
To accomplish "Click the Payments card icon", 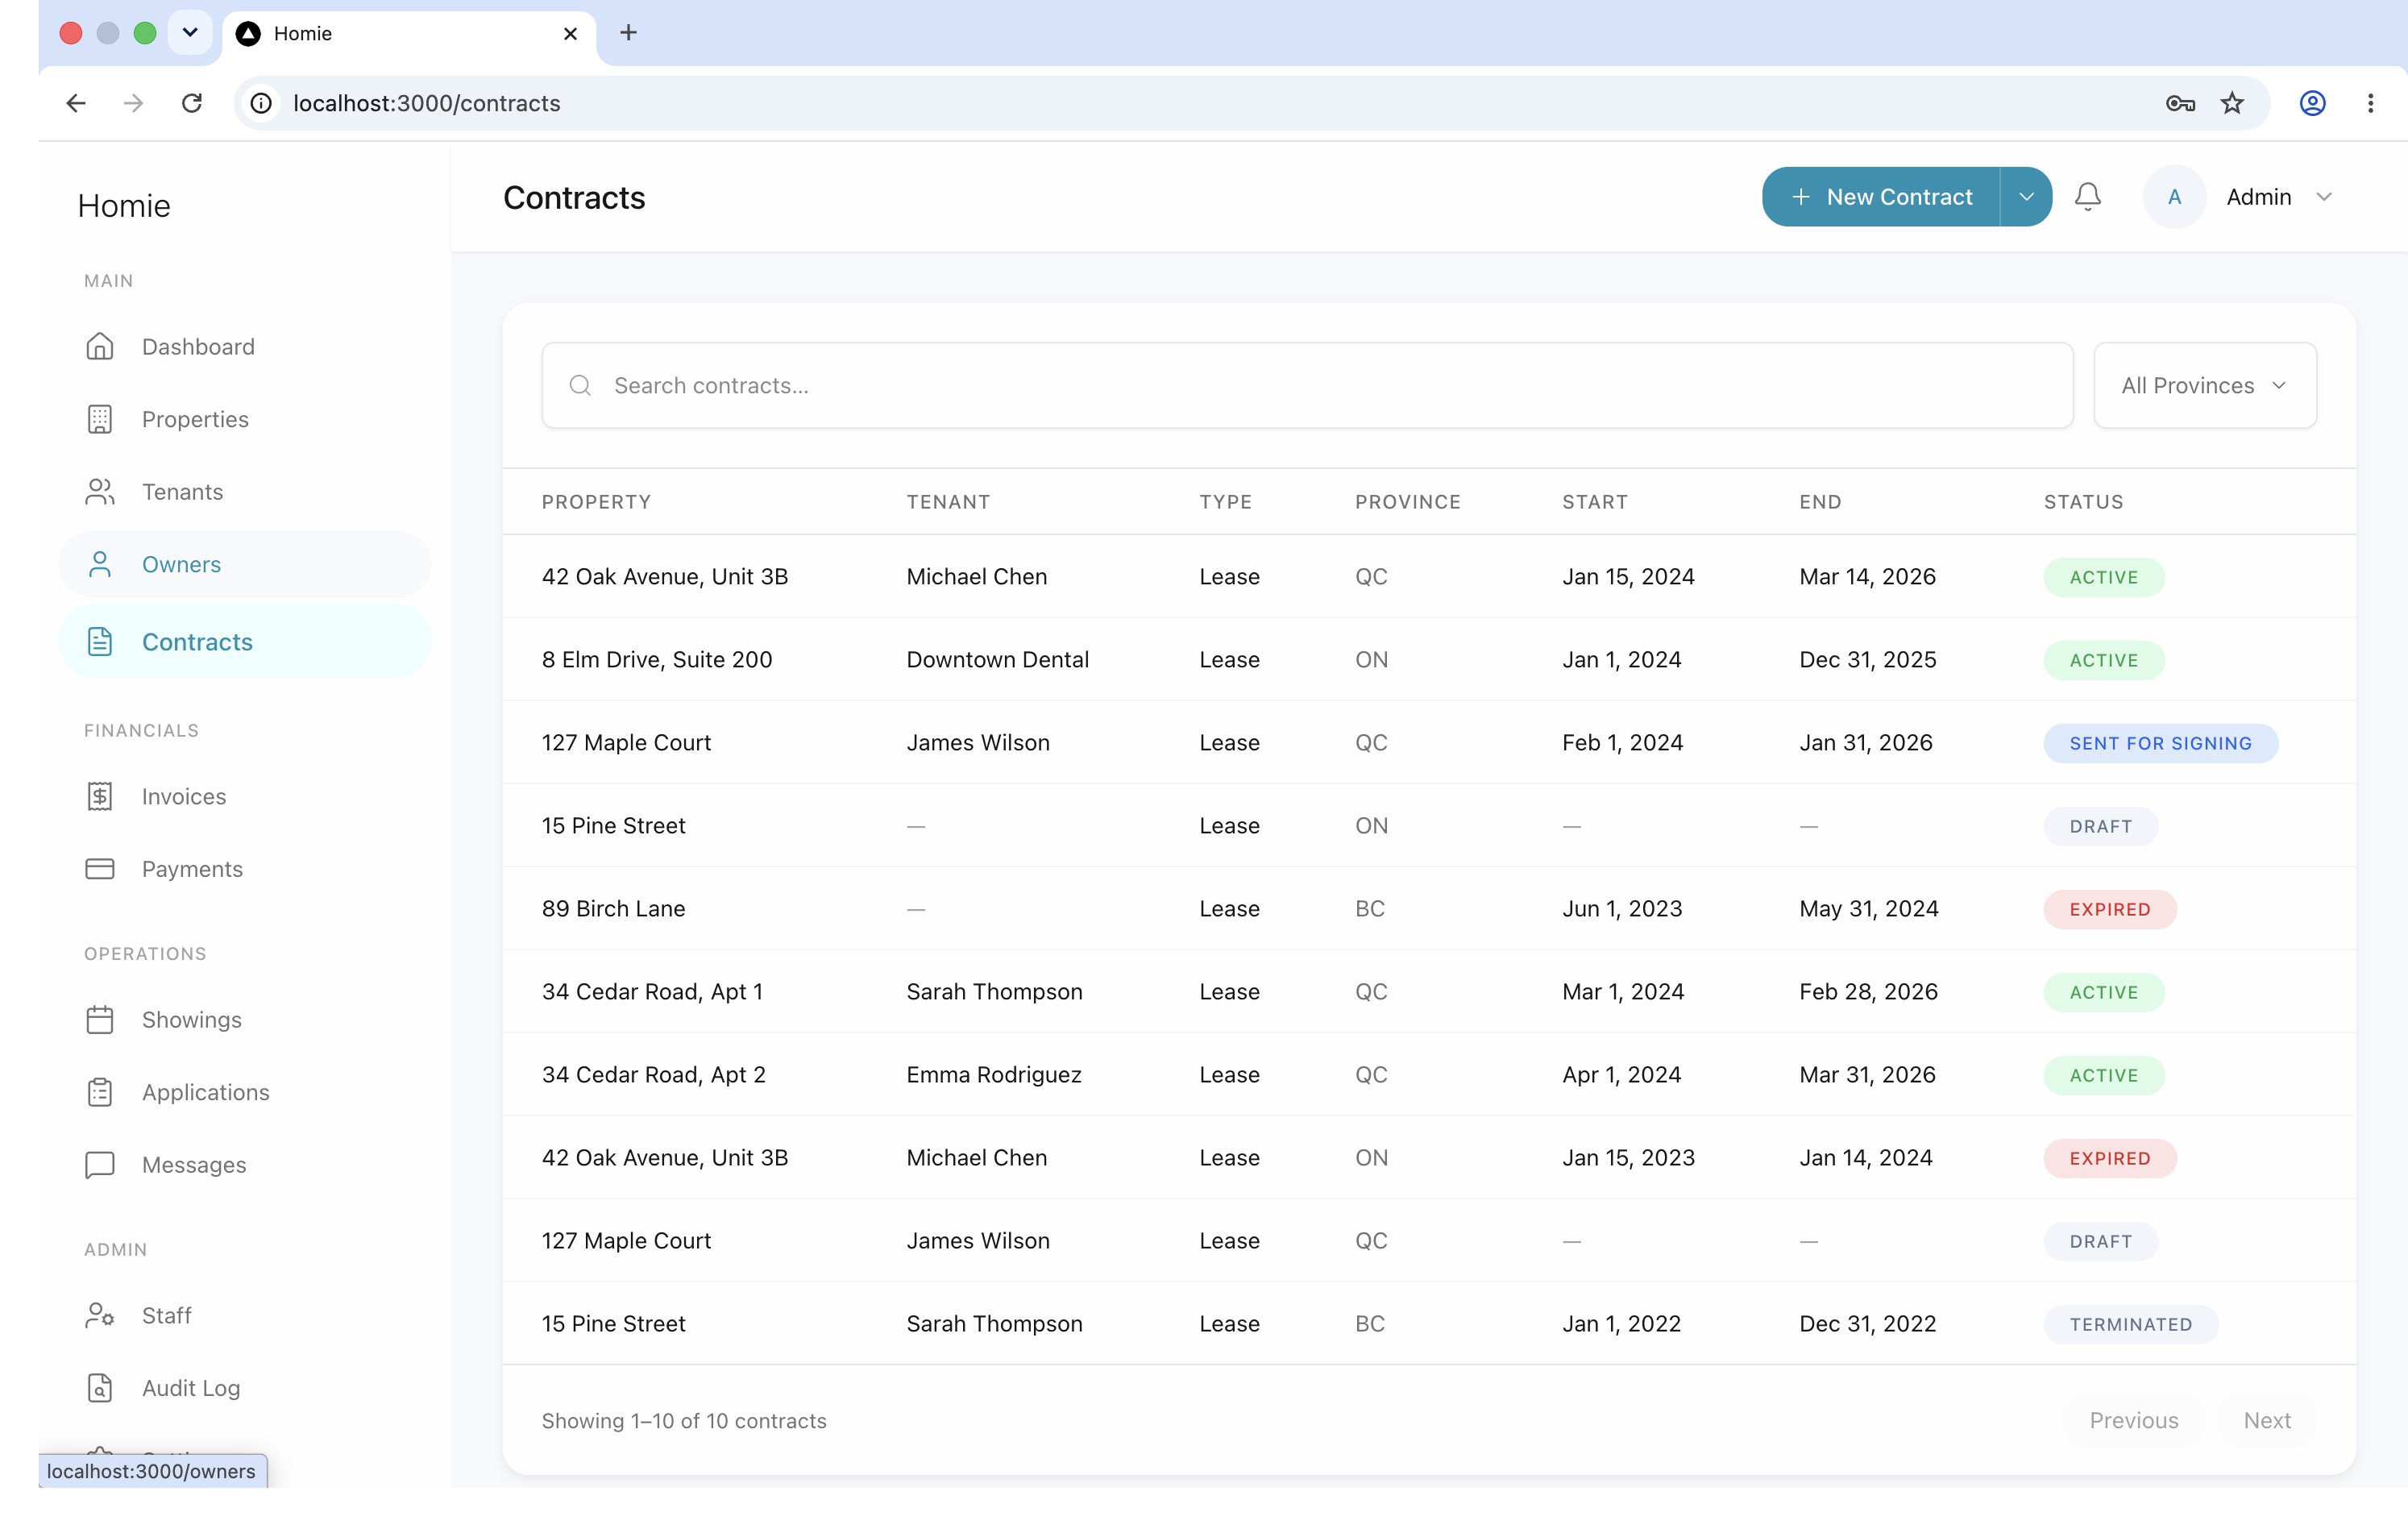I will pos(100,868).
